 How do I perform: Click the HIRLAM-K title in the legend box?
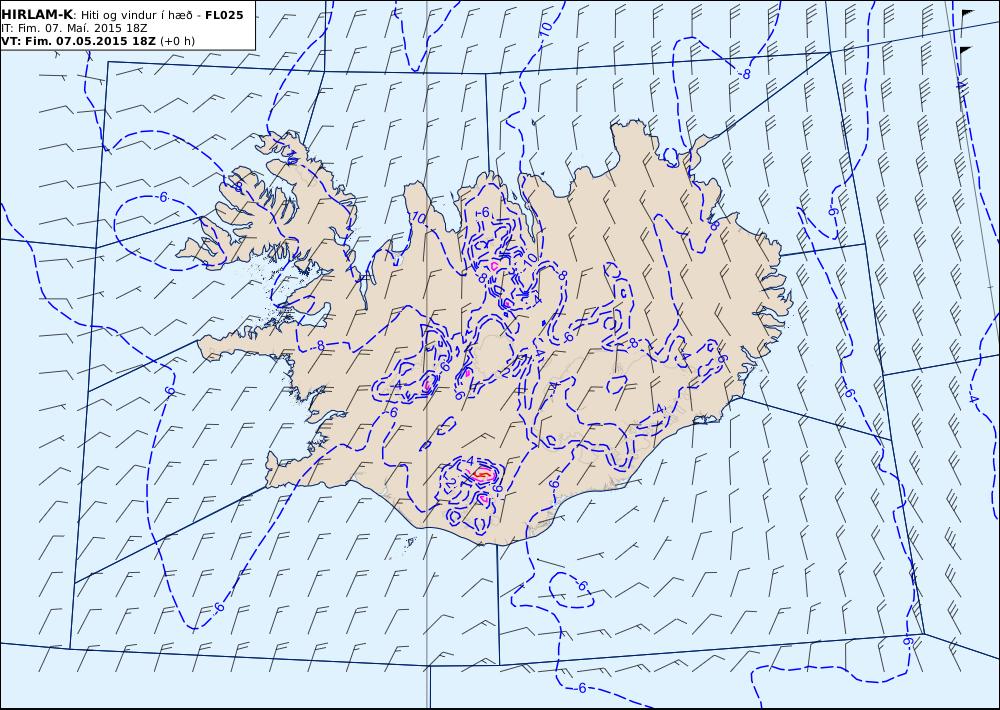point(37,15)
